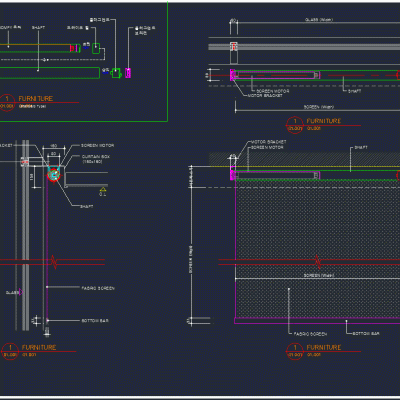Viewport: 400px width, 400px height.
Task: Click FABRIC SCREEN label in the curtain box section
Action: point(98,288)
